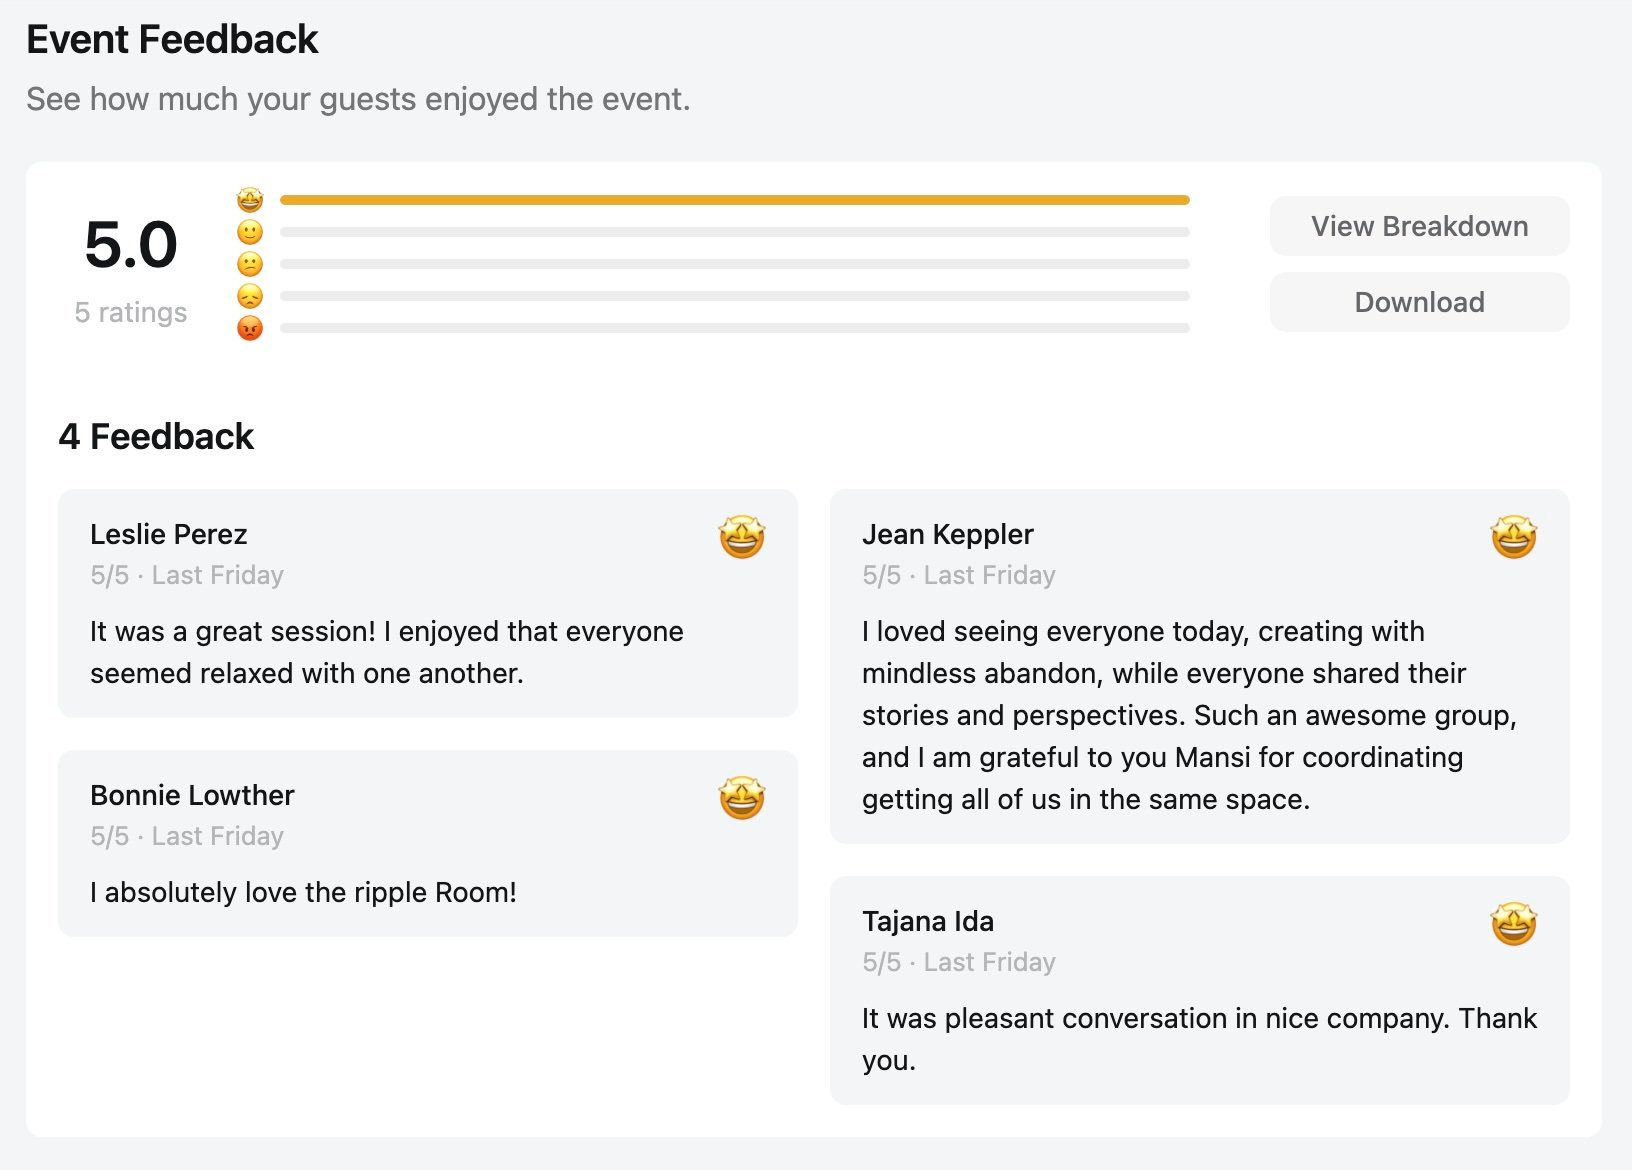Click the "5 ratings" count label
The image size is (1632, 1170).
(x=131, y=313)
